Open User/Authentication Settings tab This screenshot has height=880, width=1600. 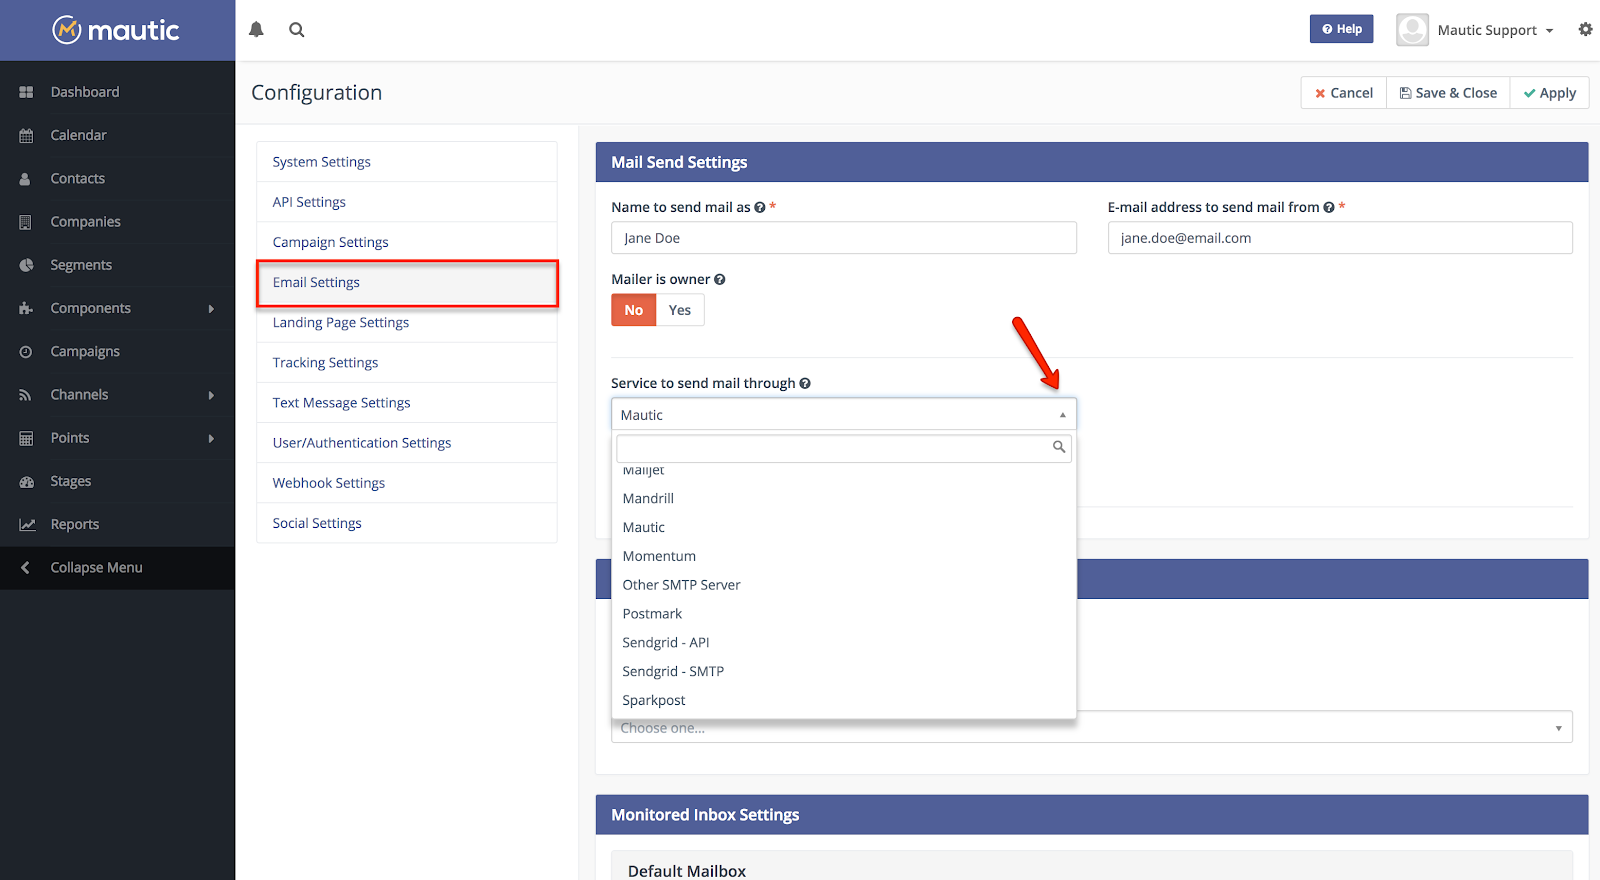(x=407, y=443)
